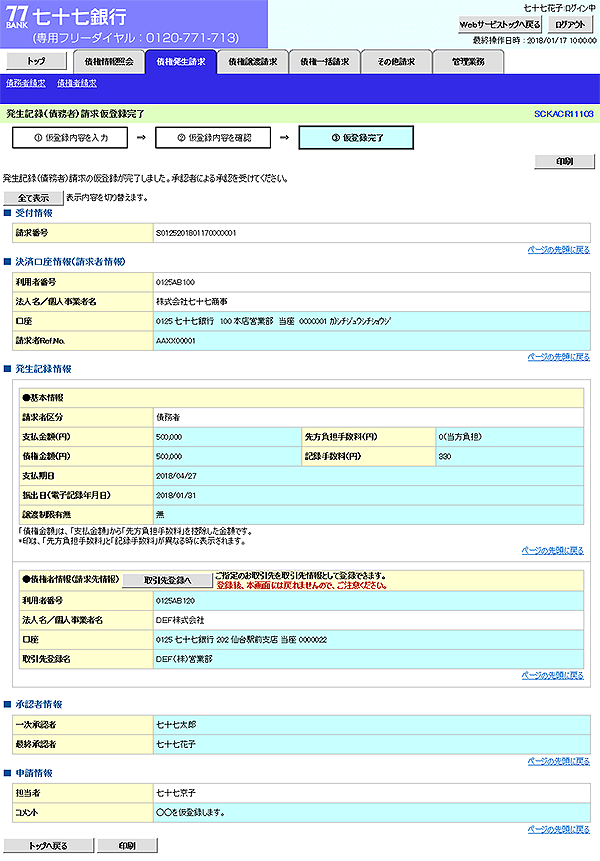Click the トップへ戻る button
The width and height of the screenshot is (600, 861).
48,846
